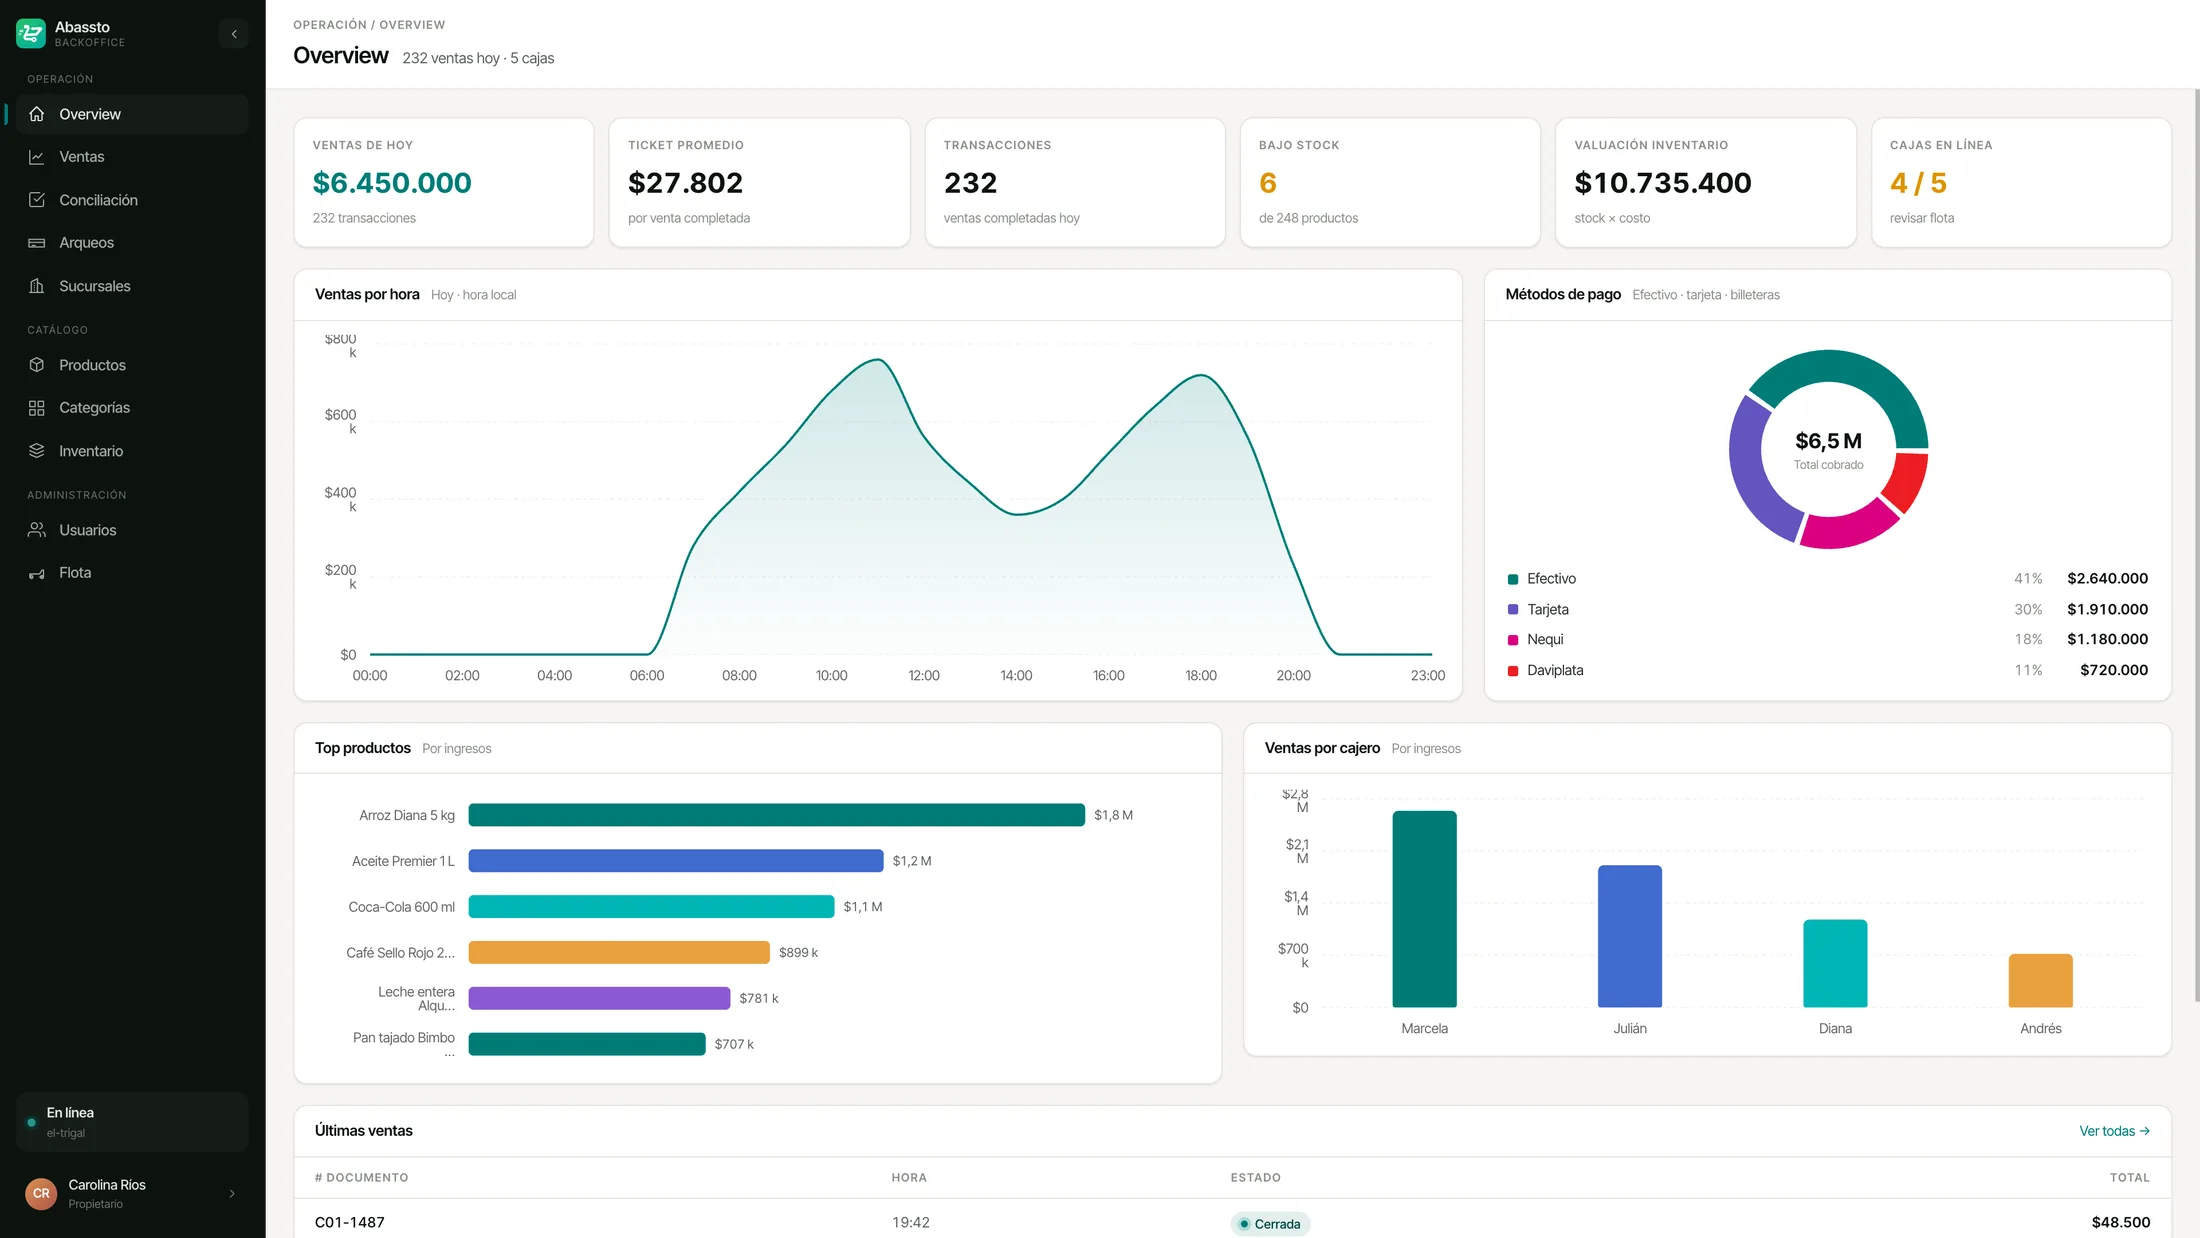Image resolution: width=2200 pixels, height=1238 pixels.
Task: Click the Efectivo legend color swatch
Action: tap(1513, 579)
